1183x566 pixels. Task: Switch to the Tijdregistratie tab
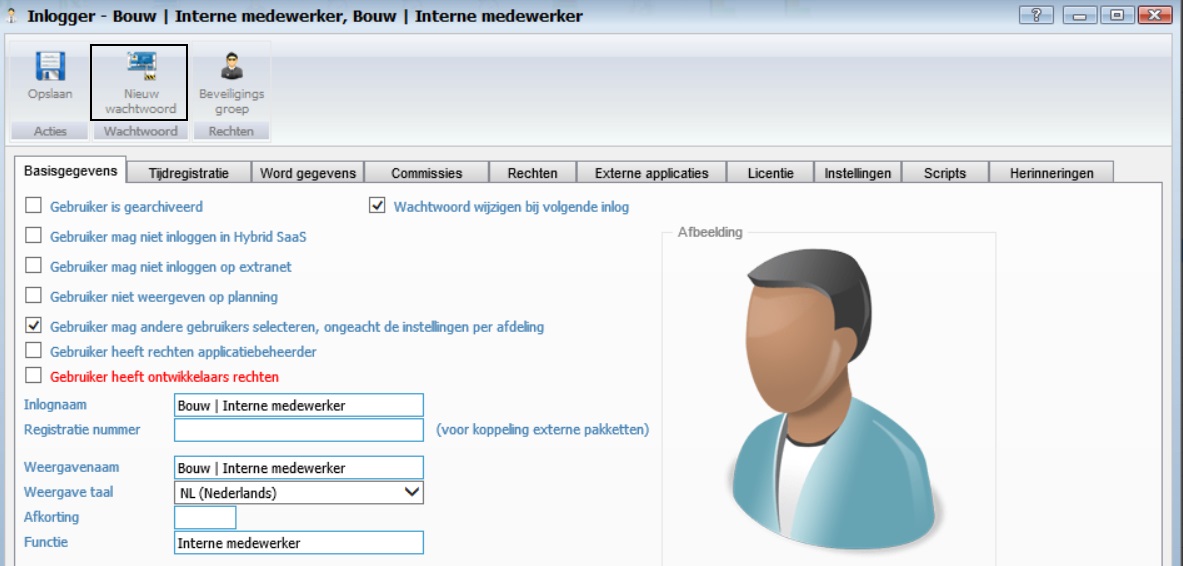(x=188, y=173)
